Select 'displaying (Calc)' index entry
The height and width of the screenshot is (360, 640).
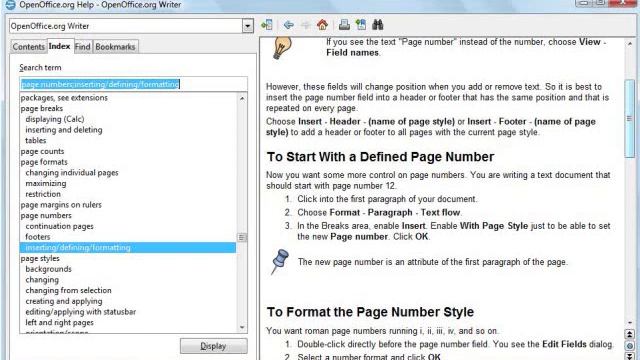tap(55, 119)
